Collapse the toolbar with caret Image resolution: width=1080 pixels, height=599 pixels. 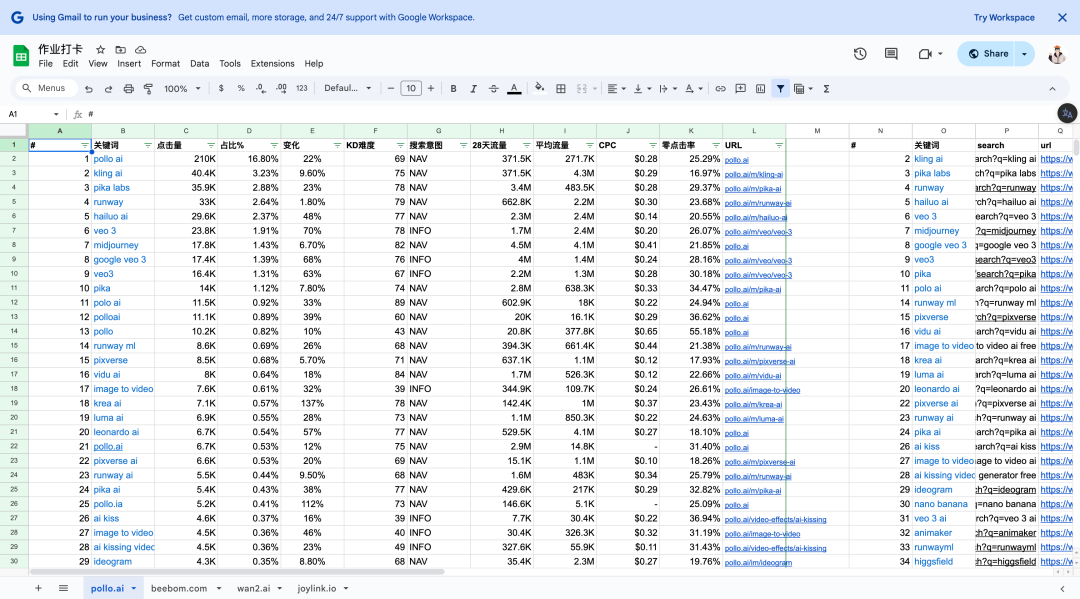click(x=1052, y=89)
